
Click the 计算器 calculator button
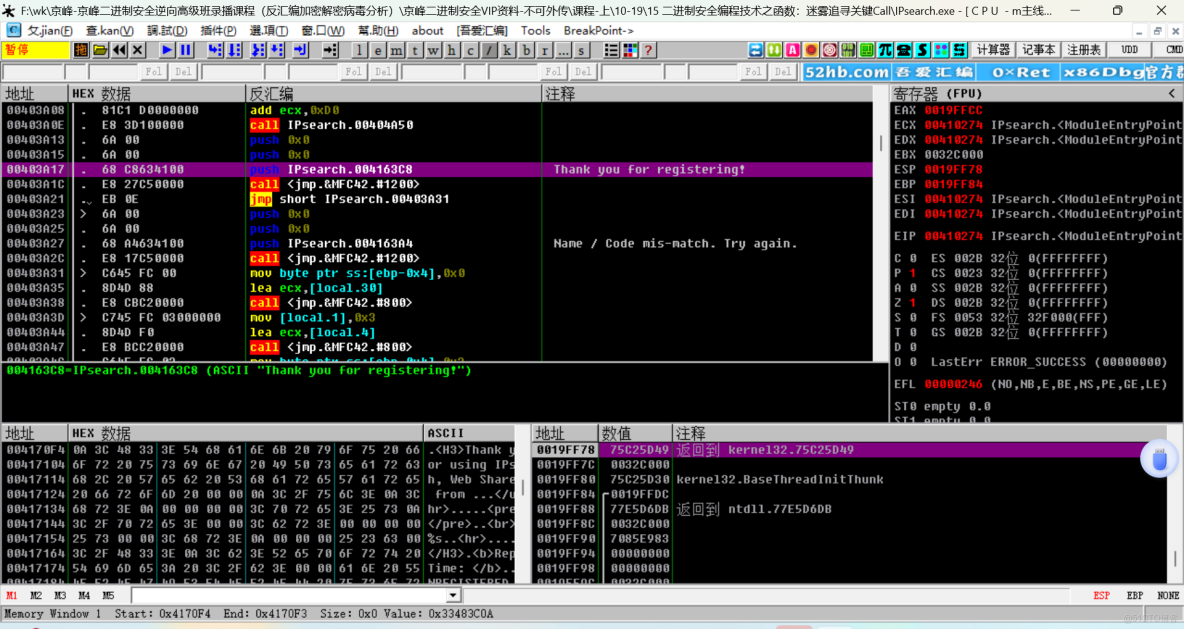coord(993,50)
